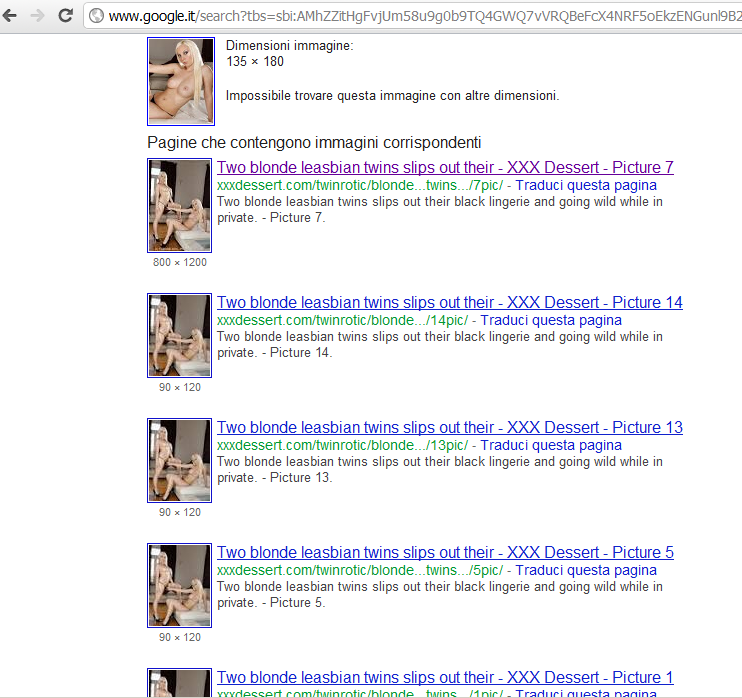The image size is (742, 698).
Task: Open the Picture 14 result thumbnail
Action: pos(179,335)
